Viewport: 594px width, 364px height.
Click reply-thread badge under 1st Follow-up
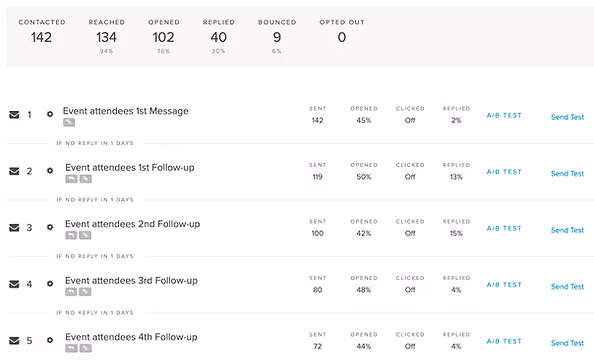coord(71,179)
